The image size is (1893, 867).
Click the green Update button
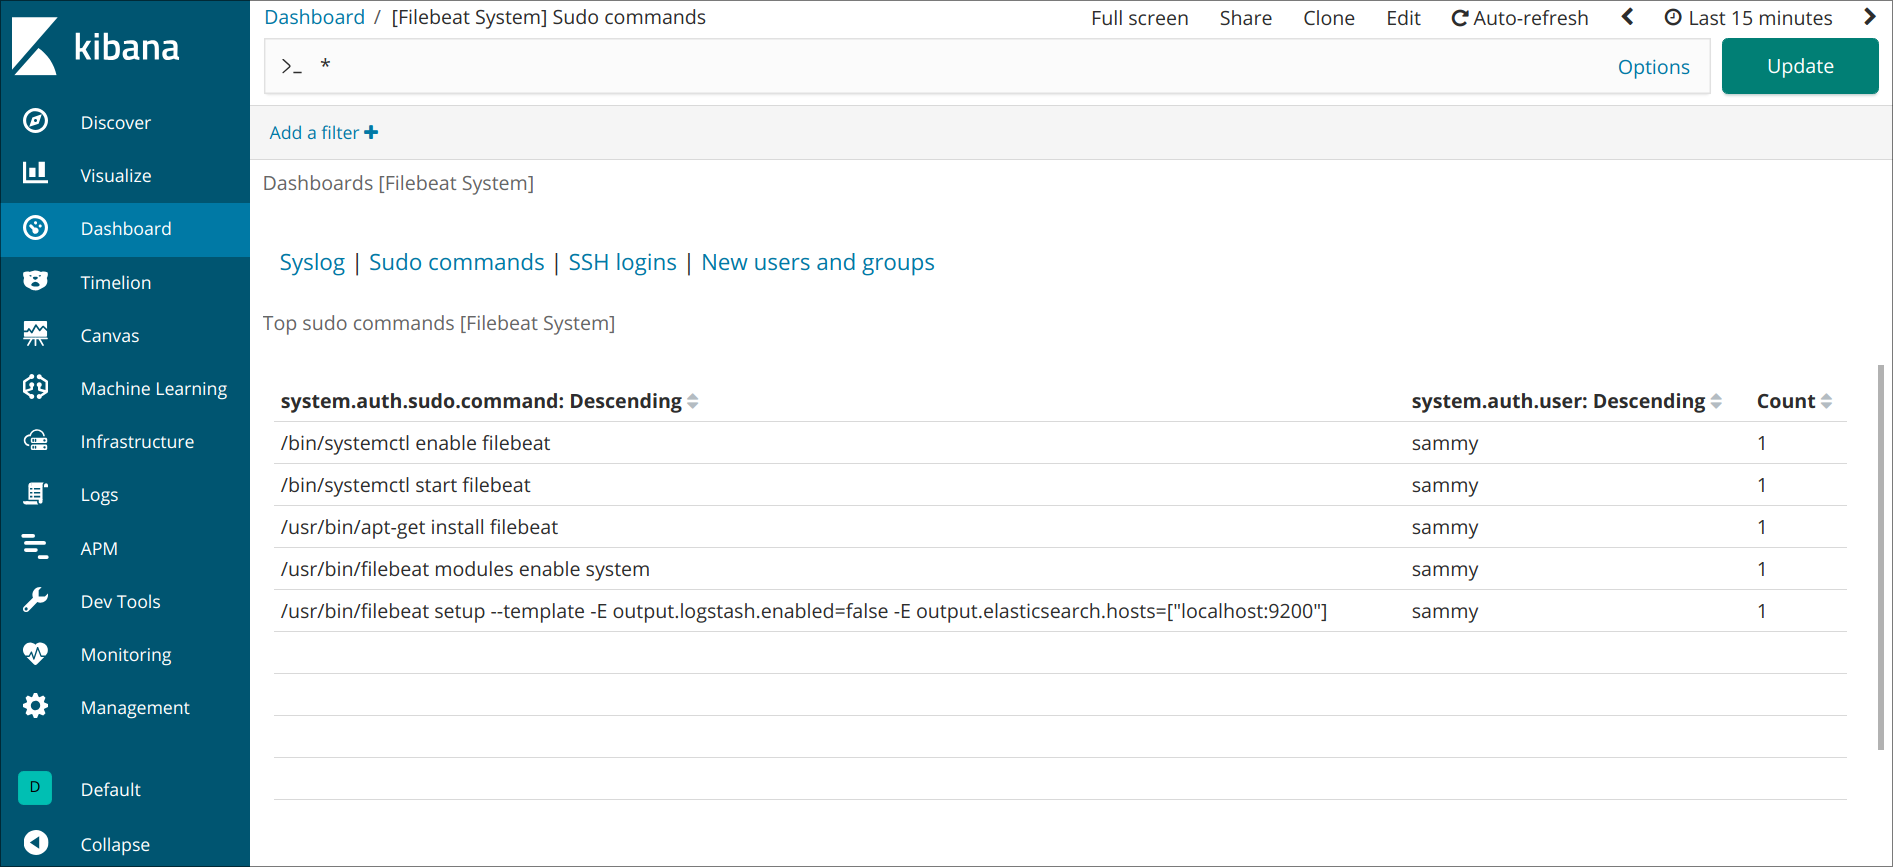[x=1800, y=66]
